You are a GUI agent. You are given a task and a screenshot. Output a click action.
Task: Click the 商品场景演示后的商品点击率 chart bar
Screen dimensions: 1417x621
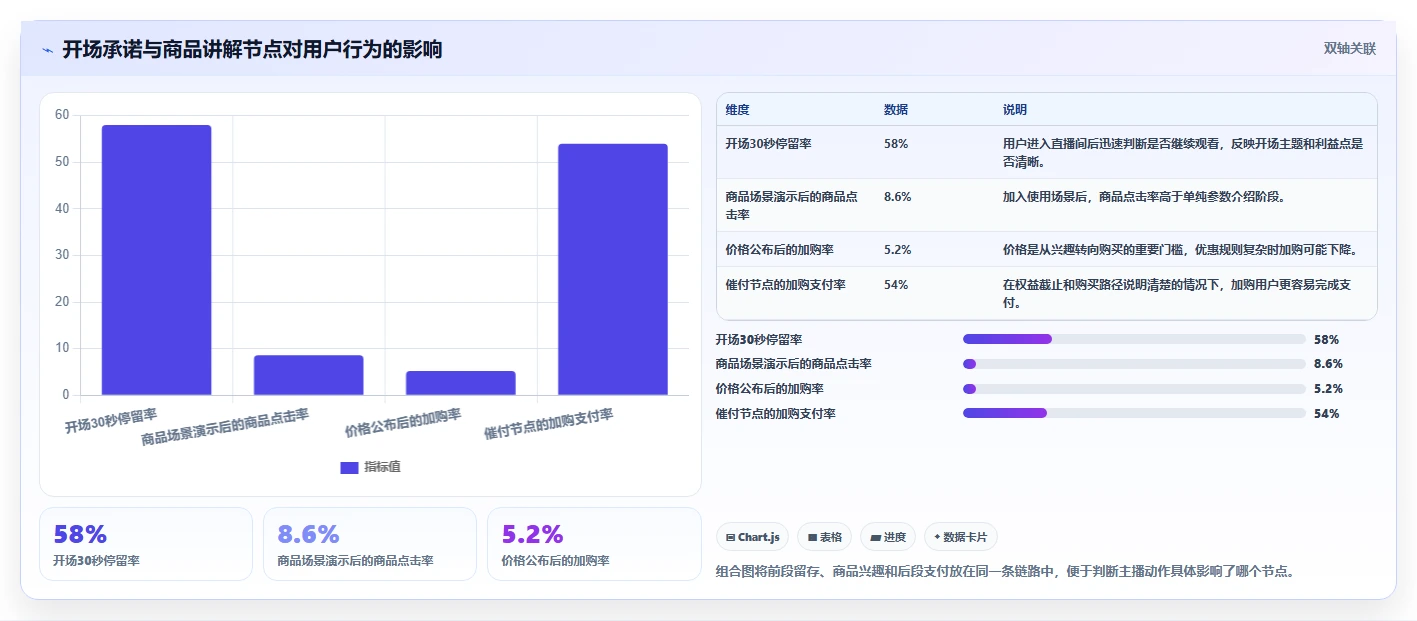[x=309, y=375]
